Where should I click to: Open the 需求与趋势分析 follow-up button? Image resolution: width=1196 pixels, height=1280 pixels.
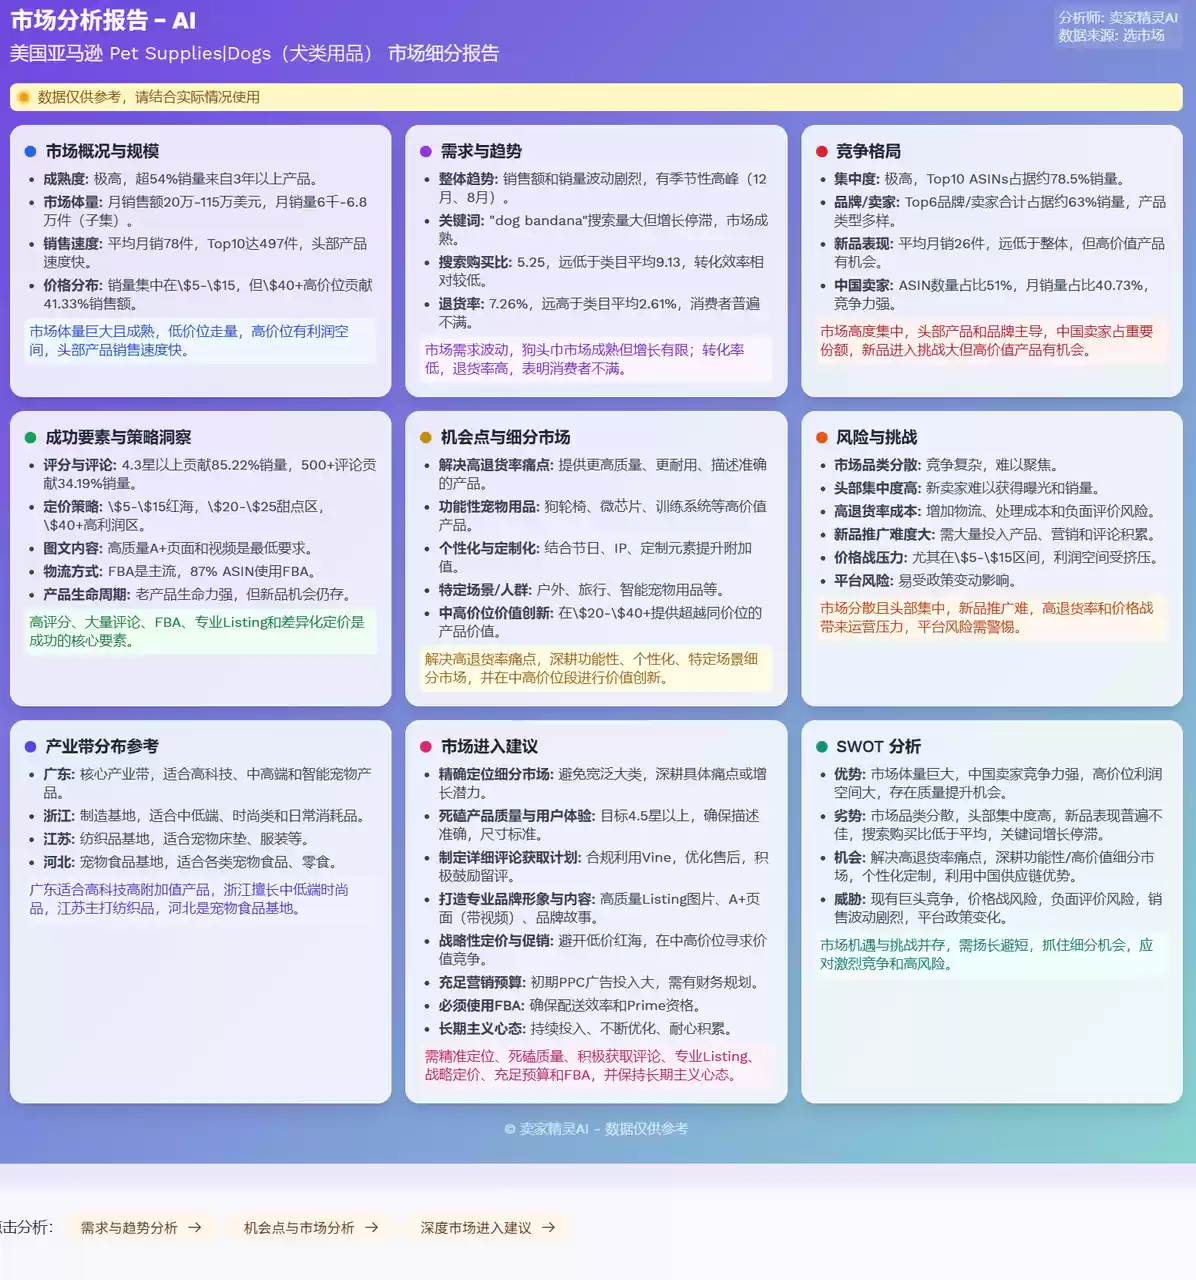(x=141, y=1227)
